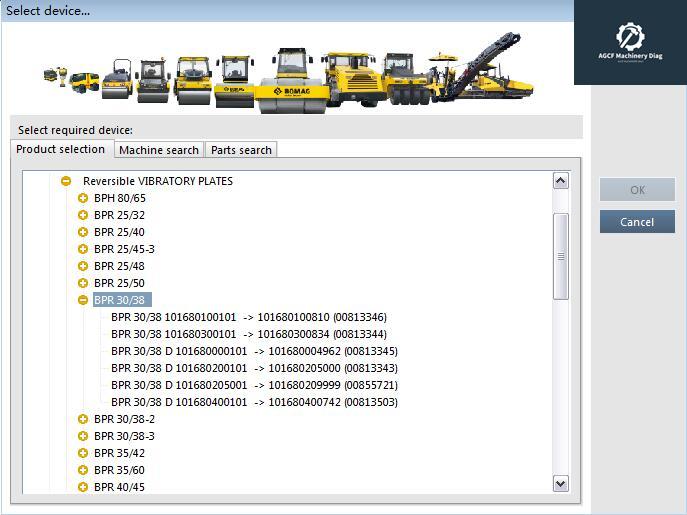This screenshot has height=515, width=687.
Task: Select BPR 30/38 101680100101 (00813346) entry
Action: pyautogui.click(x=249, y=317)
